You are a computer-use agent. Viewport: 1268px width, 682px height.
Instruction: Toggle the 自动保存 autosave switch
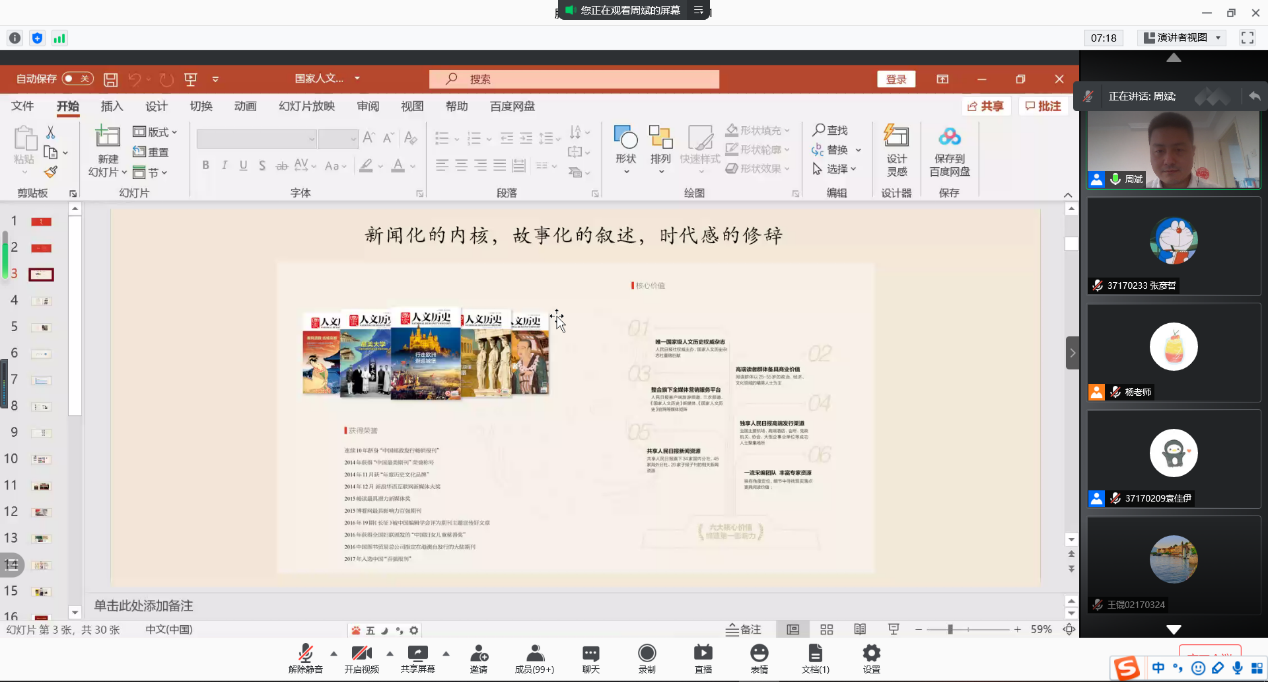click(x=77, y=79)
